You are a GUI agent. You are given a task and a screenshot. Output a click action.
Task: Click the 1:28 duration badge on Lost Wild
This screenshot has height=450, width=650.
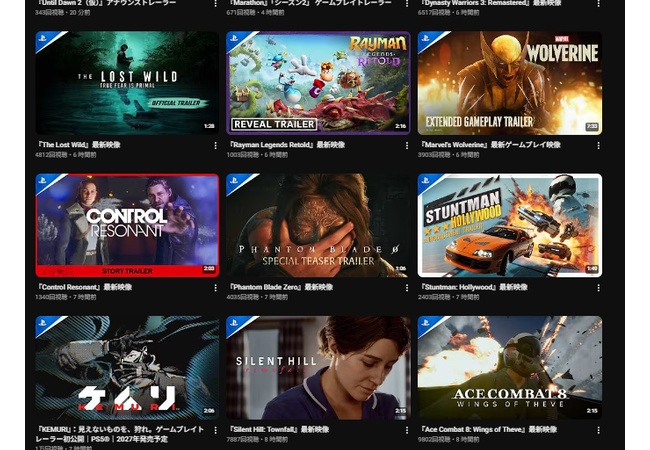tap(209, 126)
